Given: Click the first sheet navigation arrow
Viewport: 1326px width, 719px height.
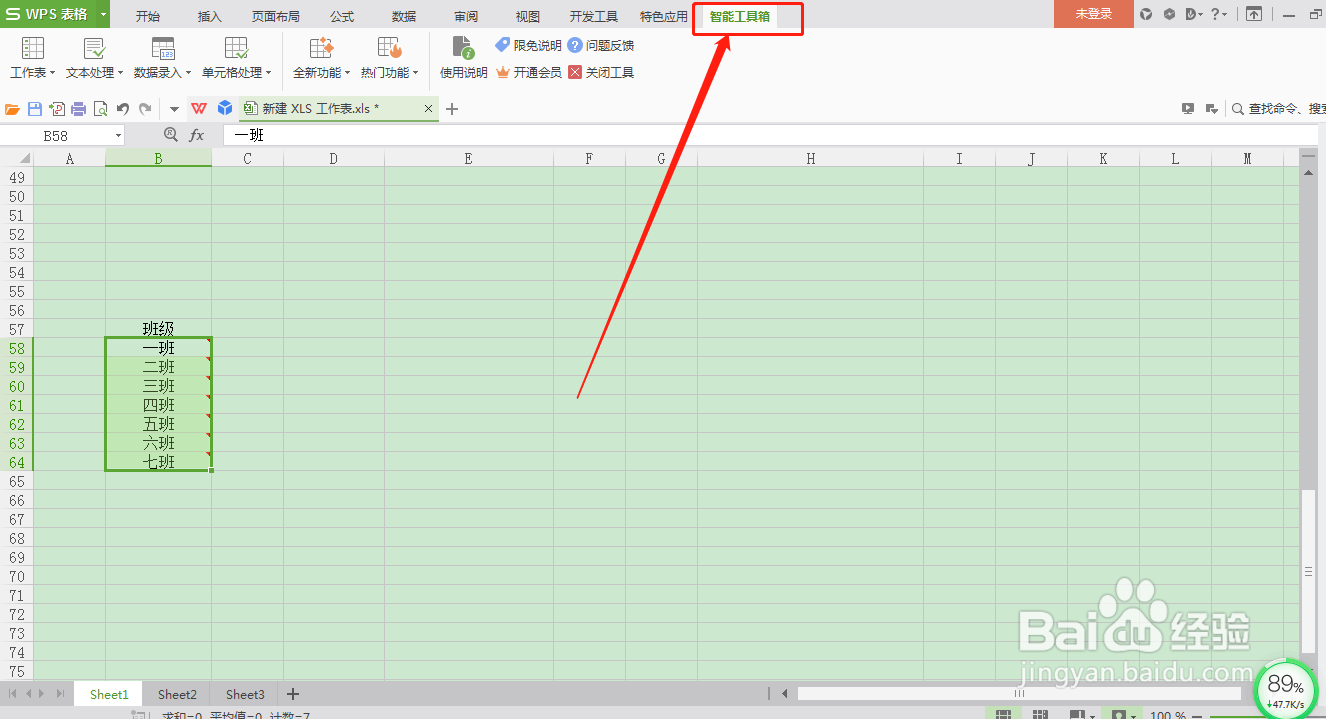Looking at the screenshot, I should point(12,694).
